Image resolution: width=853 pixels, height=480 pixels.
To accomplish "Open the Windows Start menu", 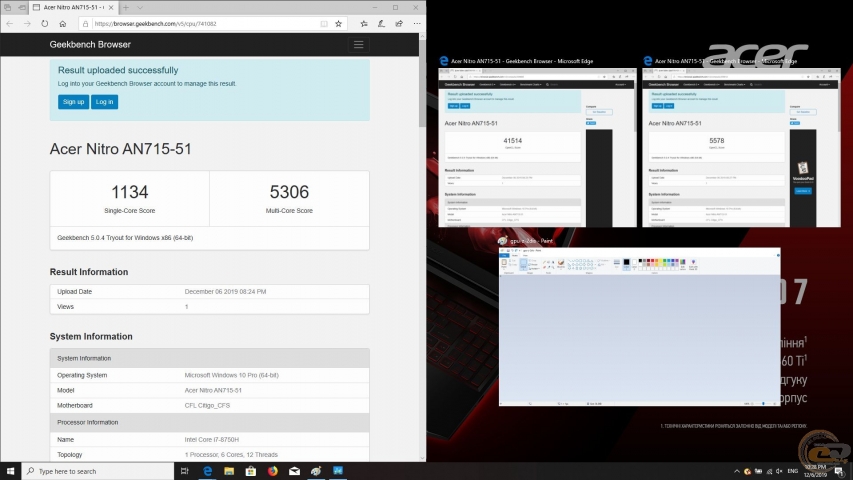I will click(10, 471).
